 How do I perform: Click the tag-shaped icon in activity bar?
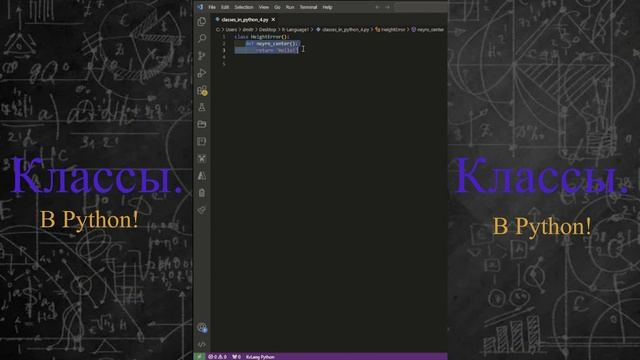(202, 210)
